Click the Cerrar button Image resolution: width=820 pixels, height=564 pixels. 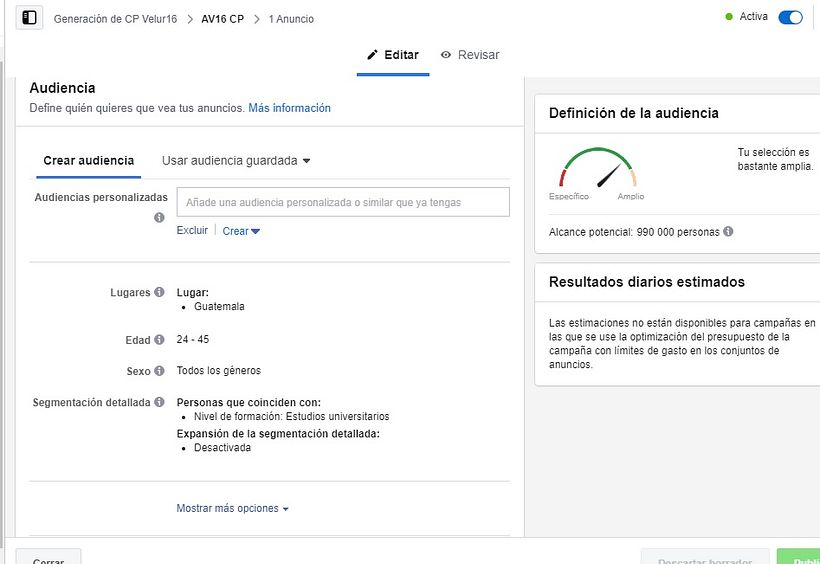click(48, 558)
